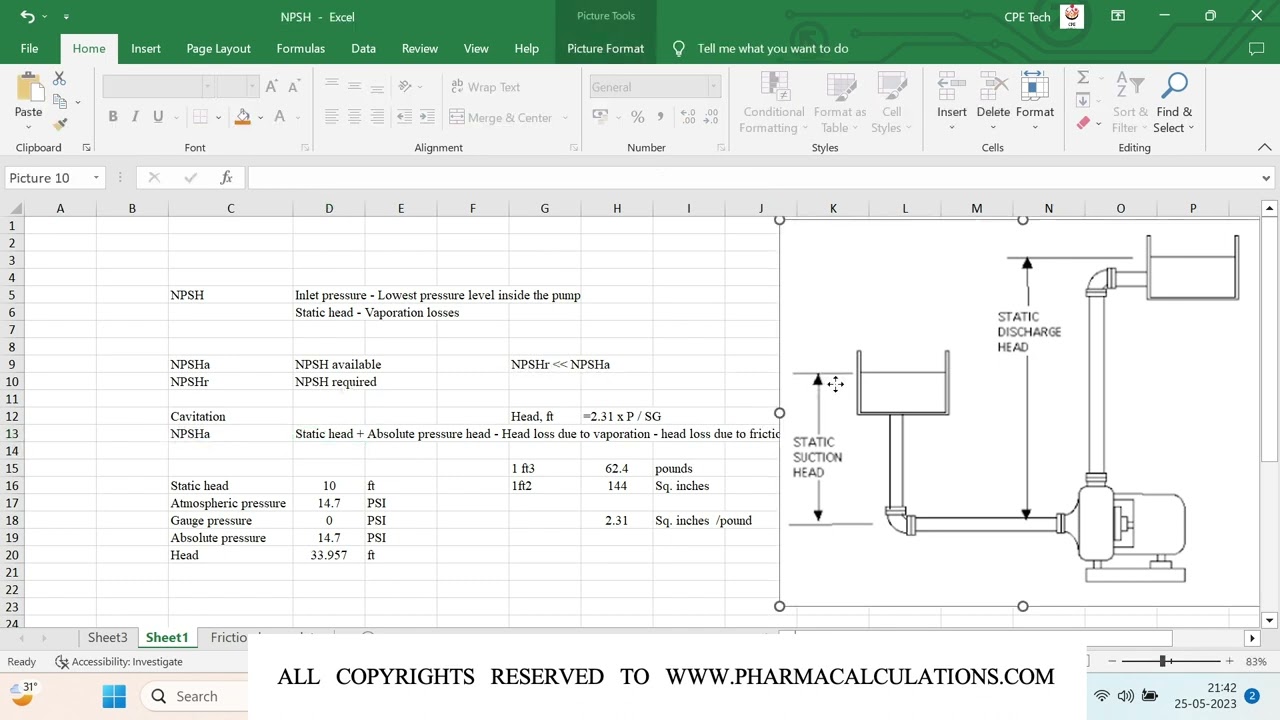Toggle Italic formatting
This screenshot has height=720, width=1280.
point(136,117)
